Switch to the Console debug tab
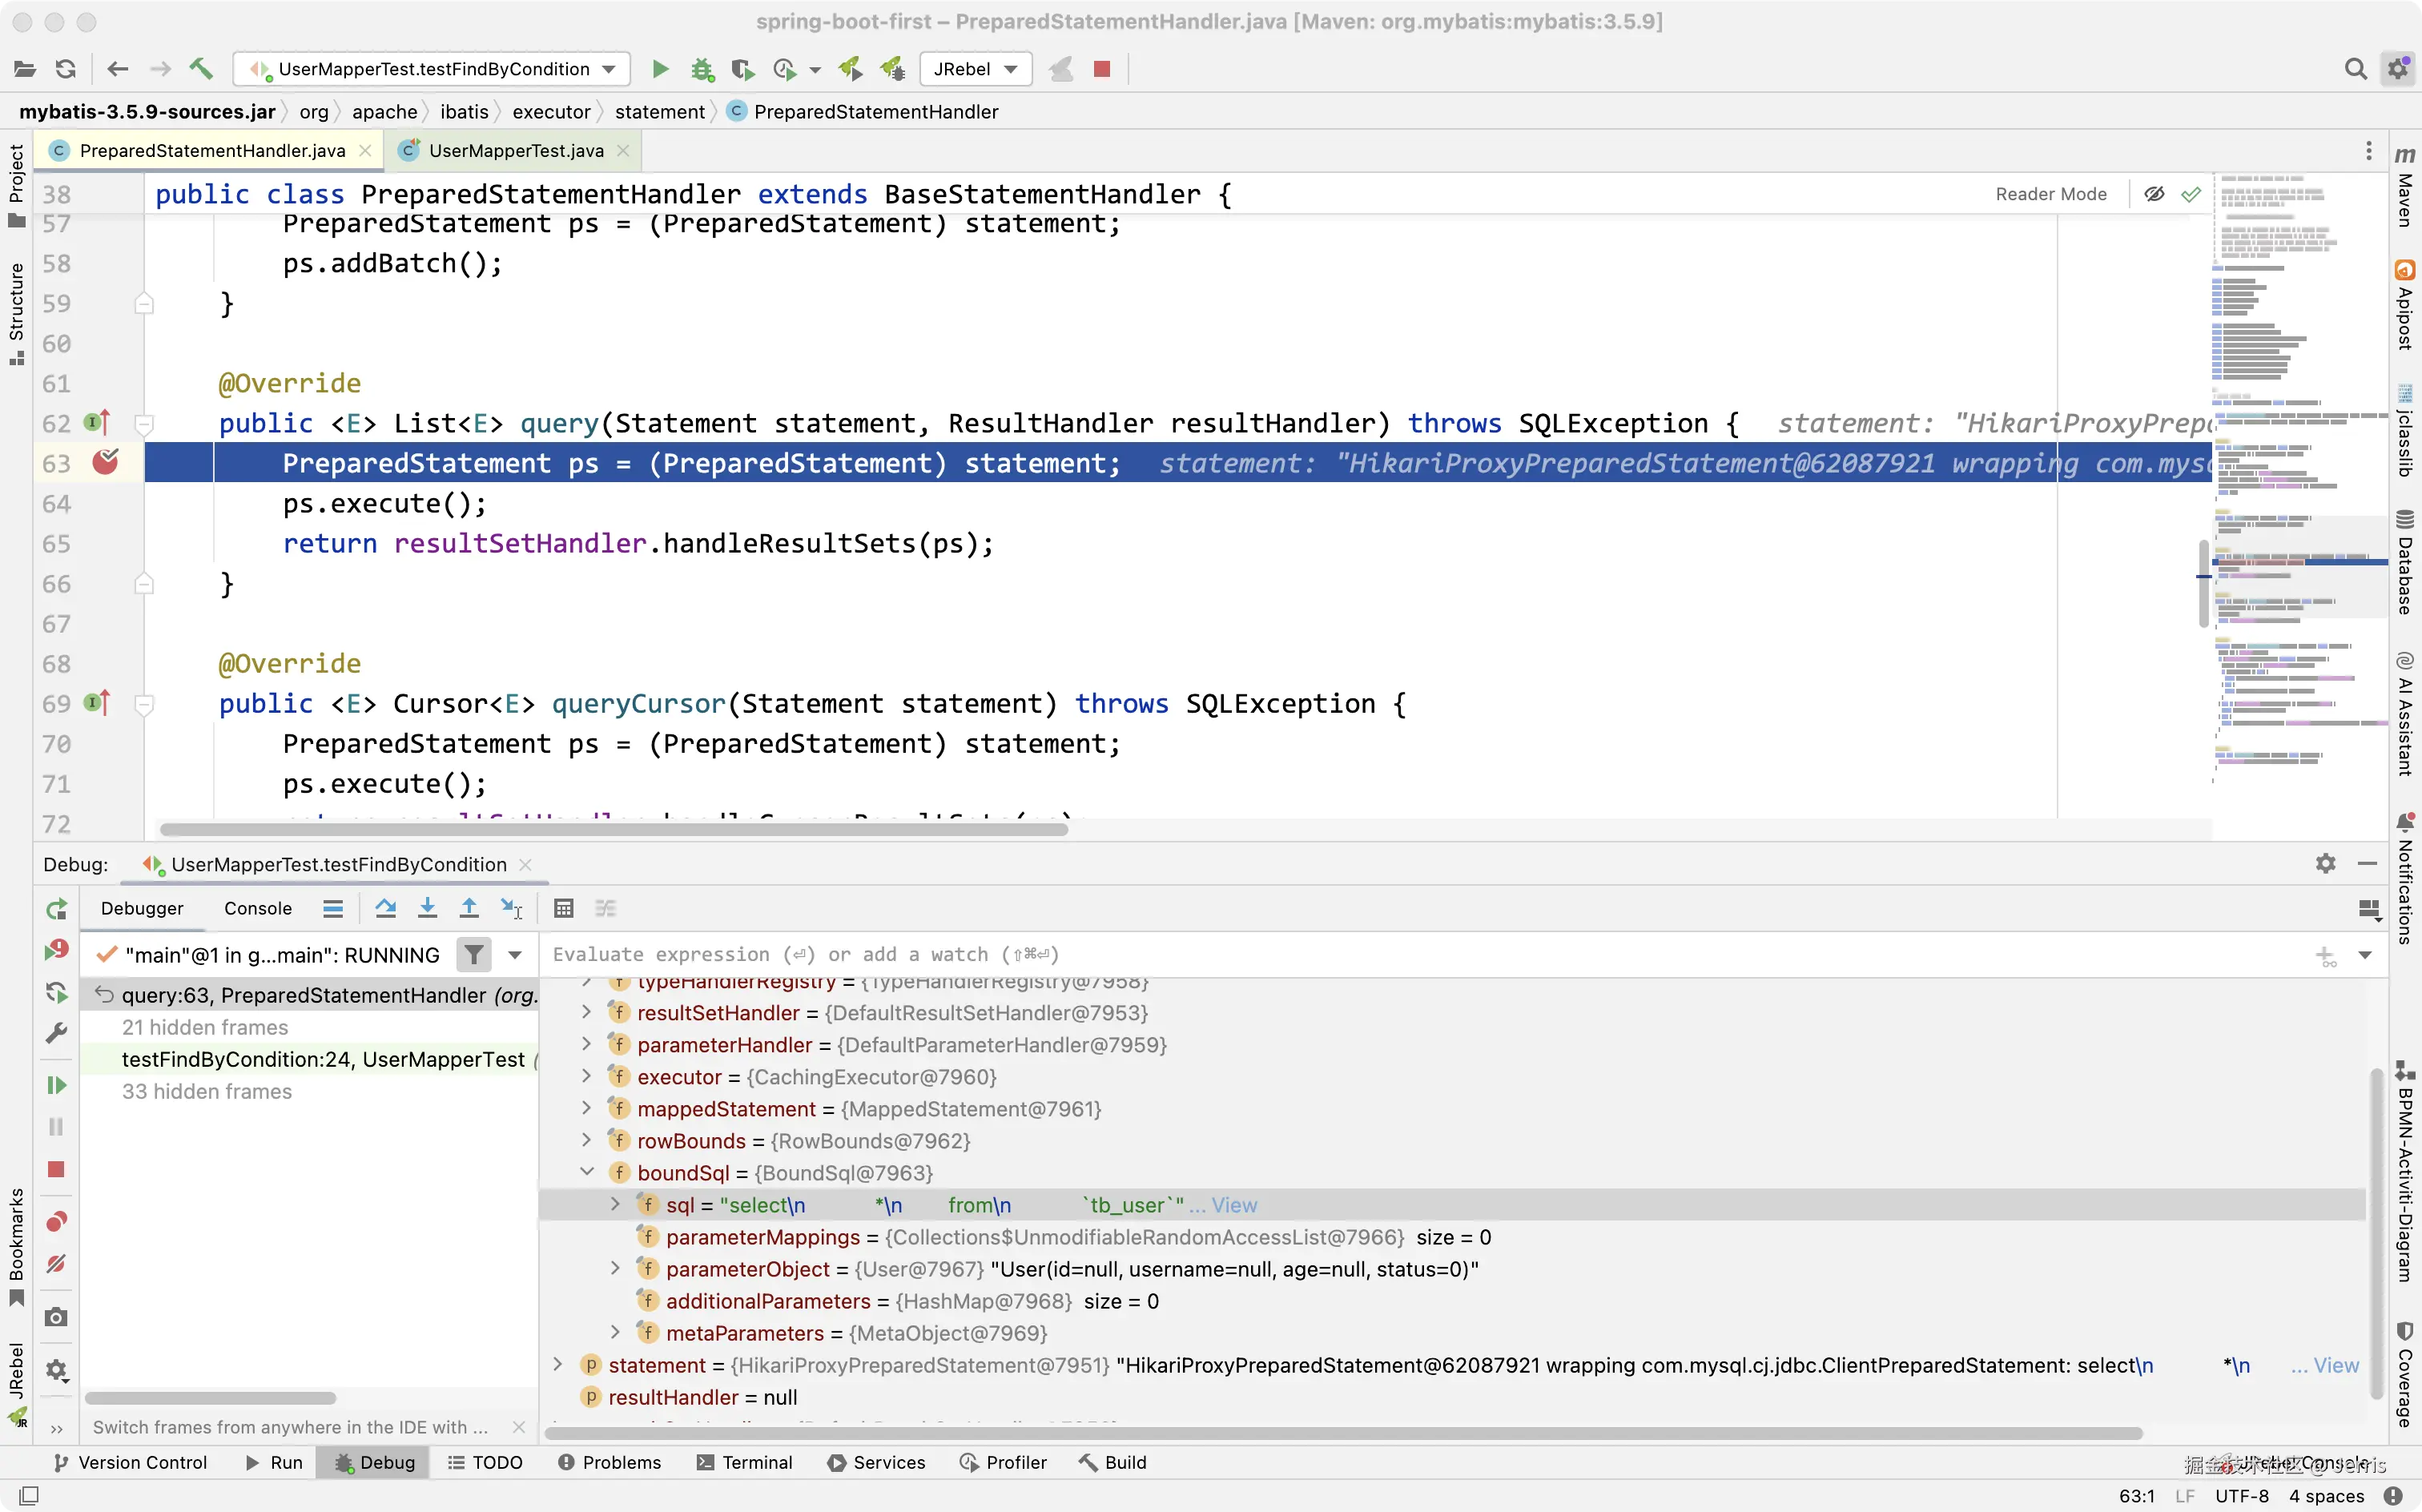 tap(257, 908)
